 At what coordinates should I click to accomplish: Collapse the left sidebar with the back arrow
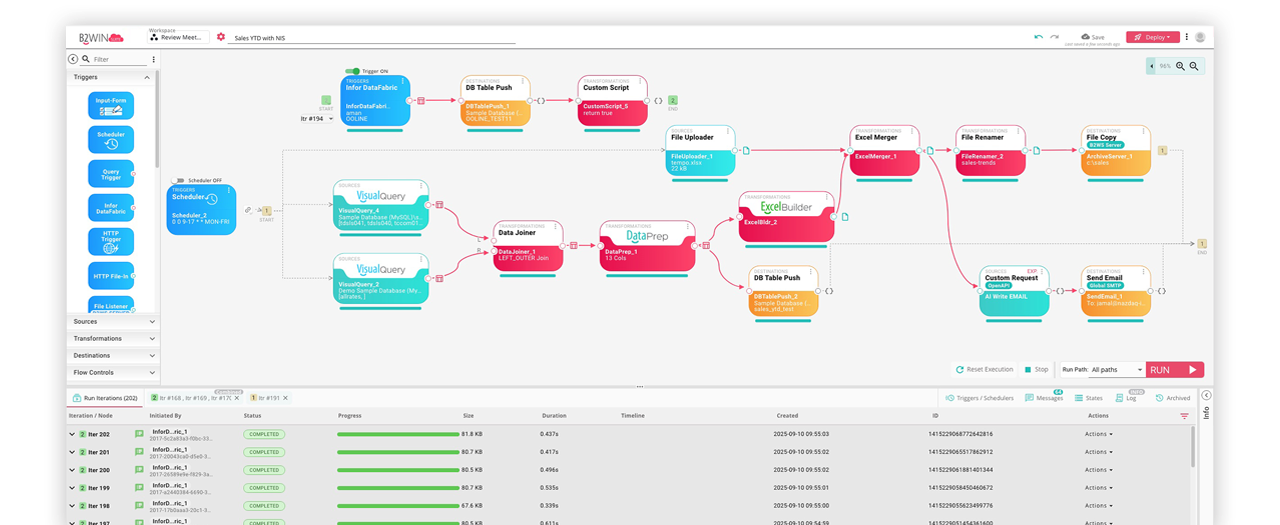(73, 59)
